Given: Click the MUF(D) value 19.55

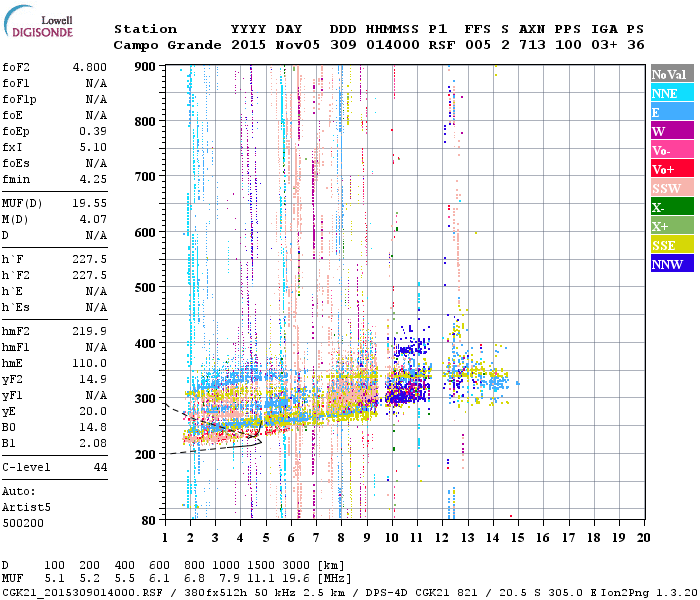Looking at the screenshot, I should tap(90, 203).
